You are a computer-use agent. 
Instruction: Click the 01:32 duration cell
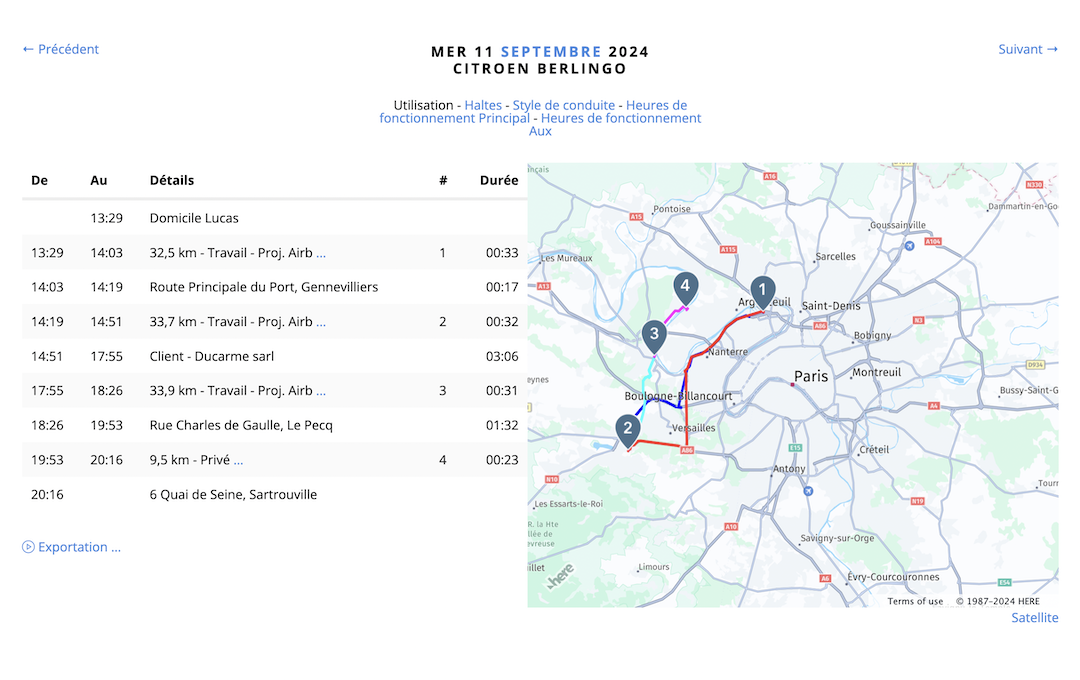point(502,425)
